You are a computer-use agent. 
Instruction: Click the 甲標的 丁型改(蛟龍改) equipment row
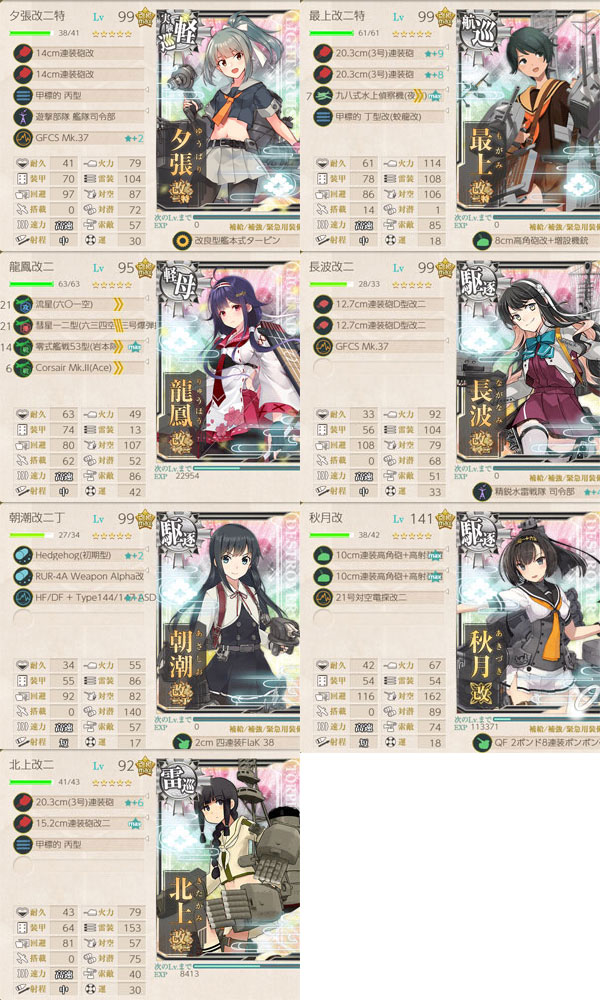point(380,117)
